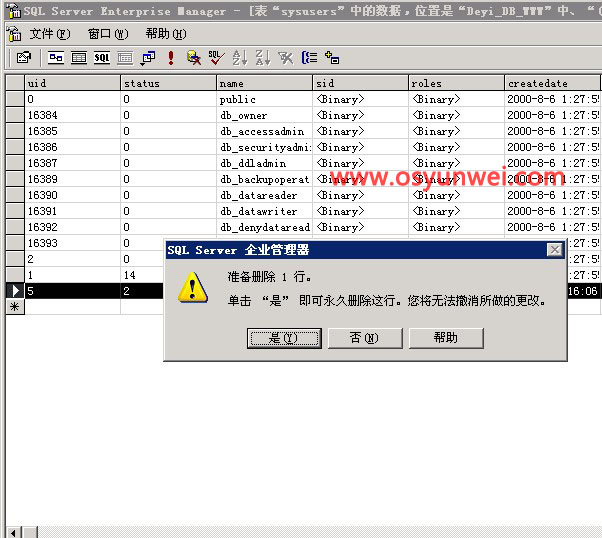Click createdate cell of db_owner row
This screenshot has width=602, height=538.
(x=552, y=115)
